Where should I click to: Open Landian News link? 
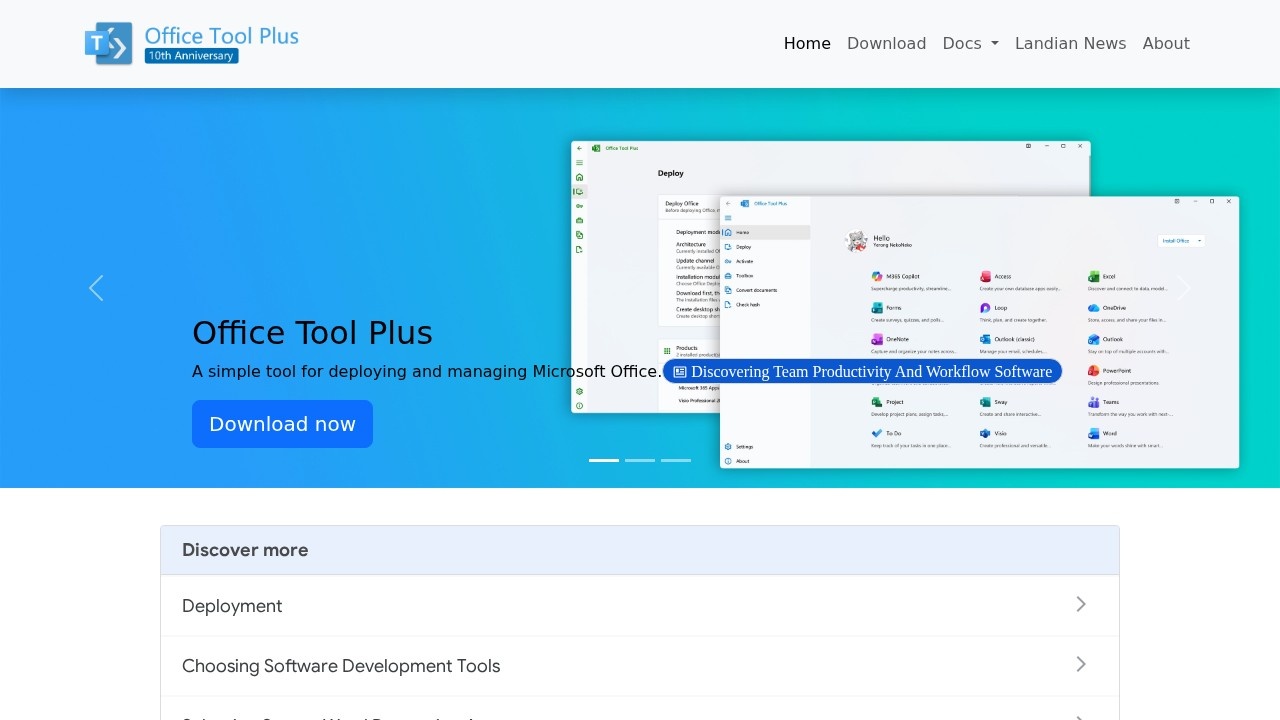pyautogui.click(x=1070, y=44)
